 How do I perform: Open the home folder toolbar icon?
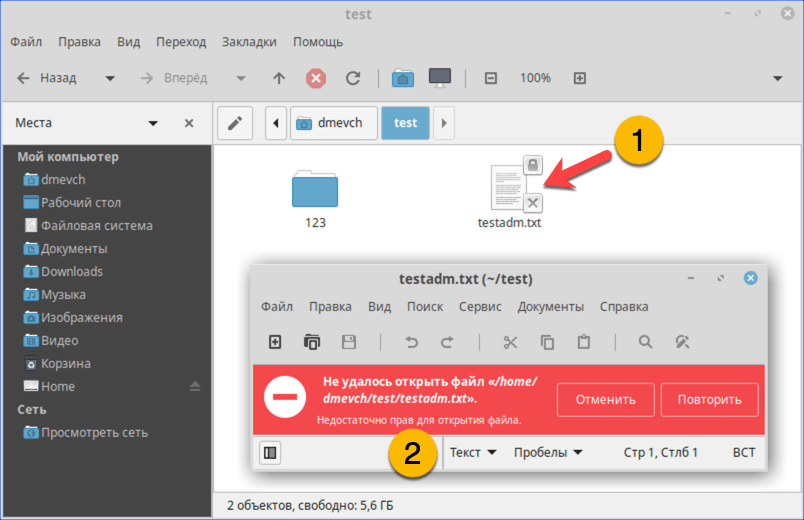click(403, 78)
